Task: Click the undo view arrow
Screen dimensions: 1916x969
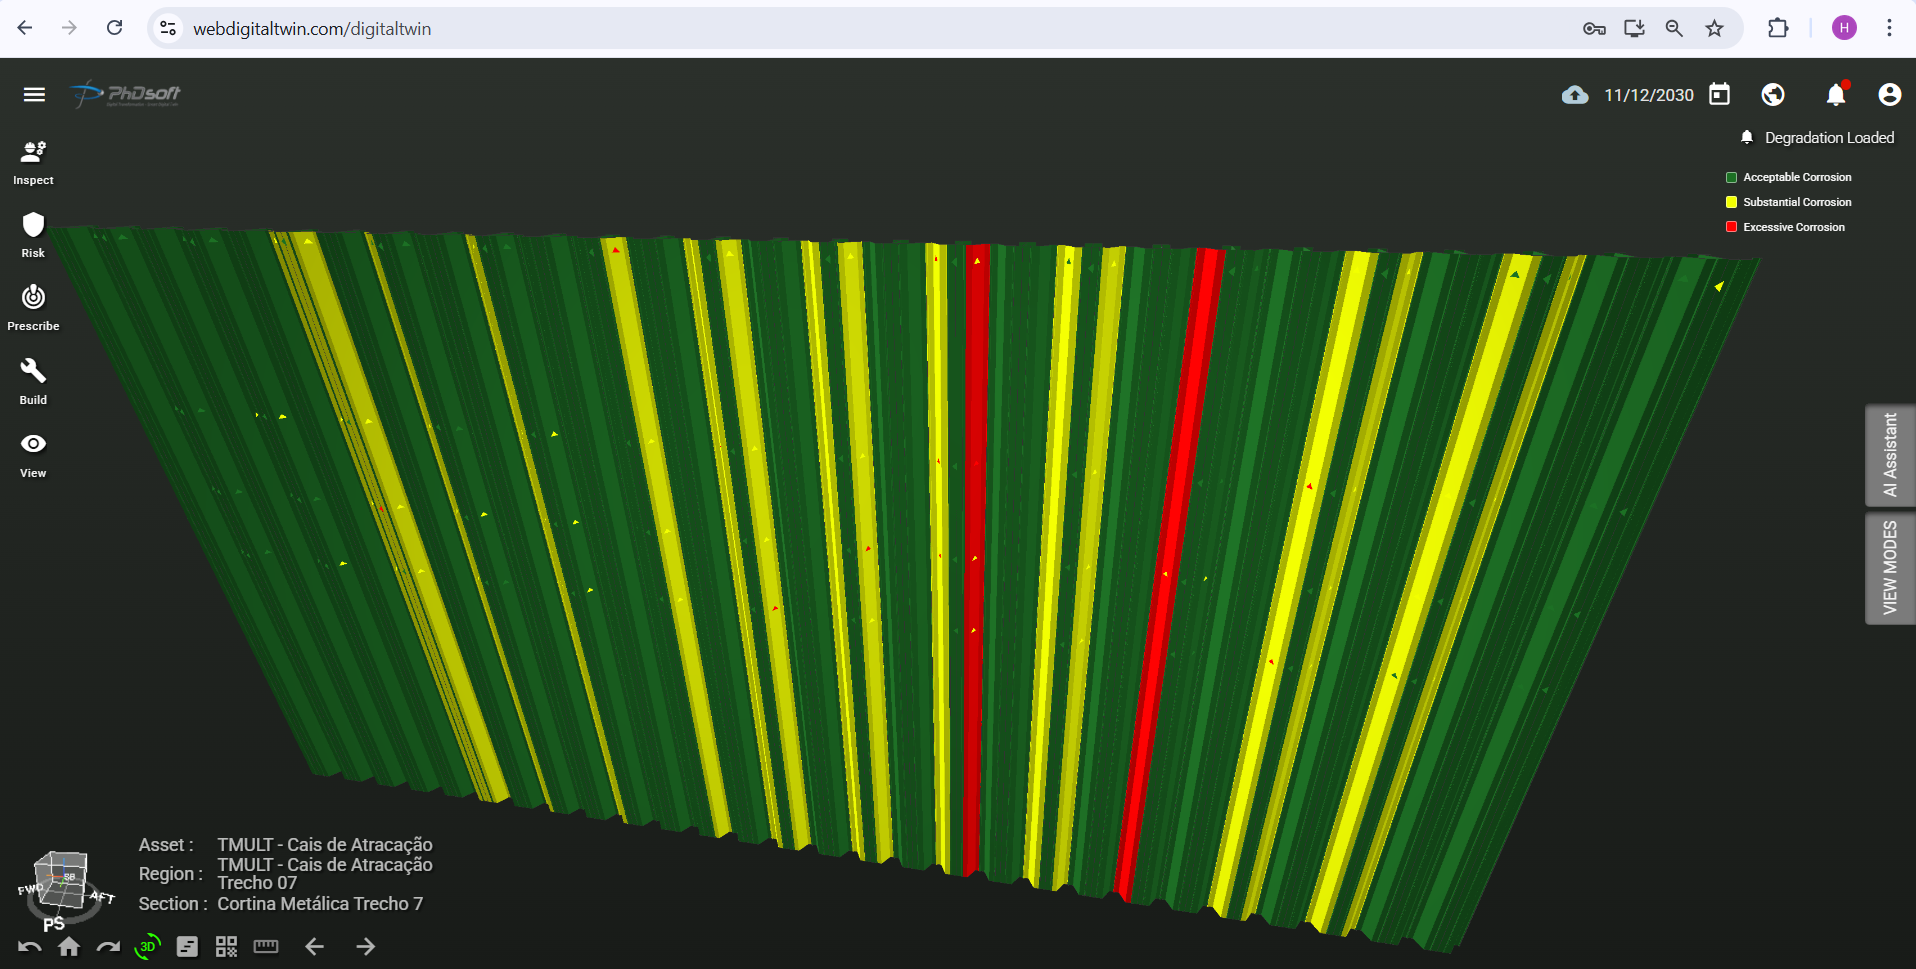Action: pyautogui.click(x=30, y=946)
